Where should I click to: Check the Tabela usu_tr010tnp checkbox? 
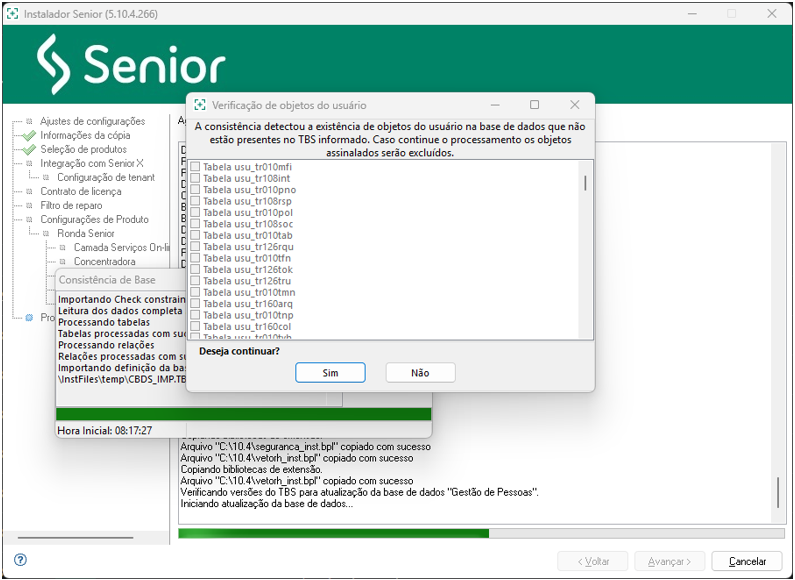195,315
